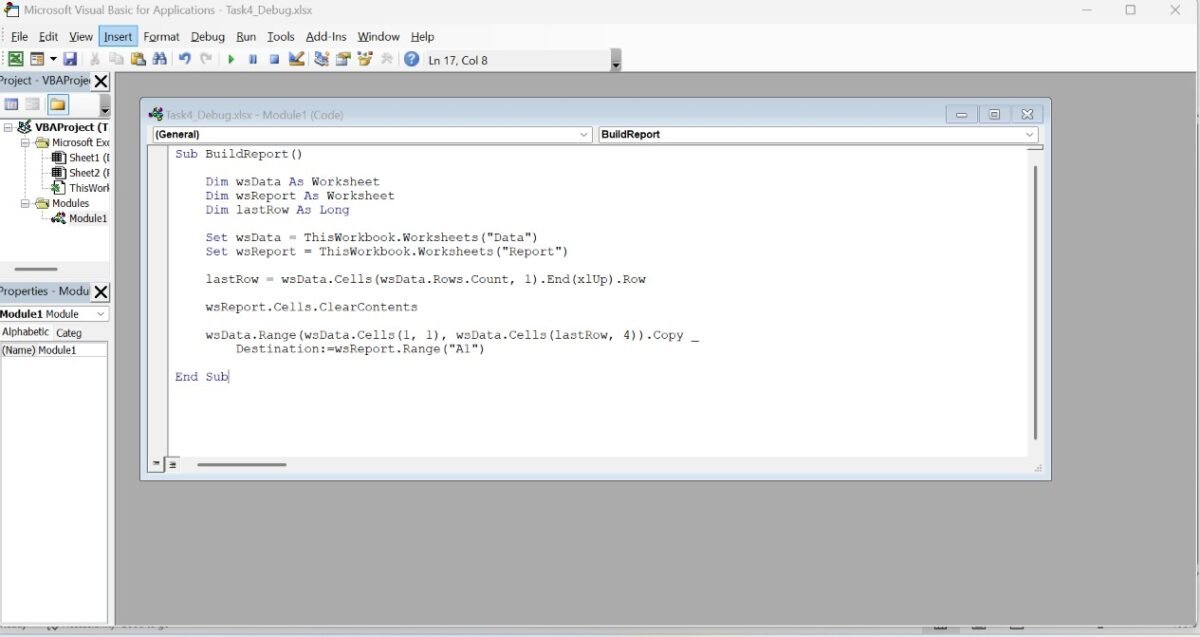
Task: Open the Debug menu
Action: pyautogui.click(x=208, y=37)
